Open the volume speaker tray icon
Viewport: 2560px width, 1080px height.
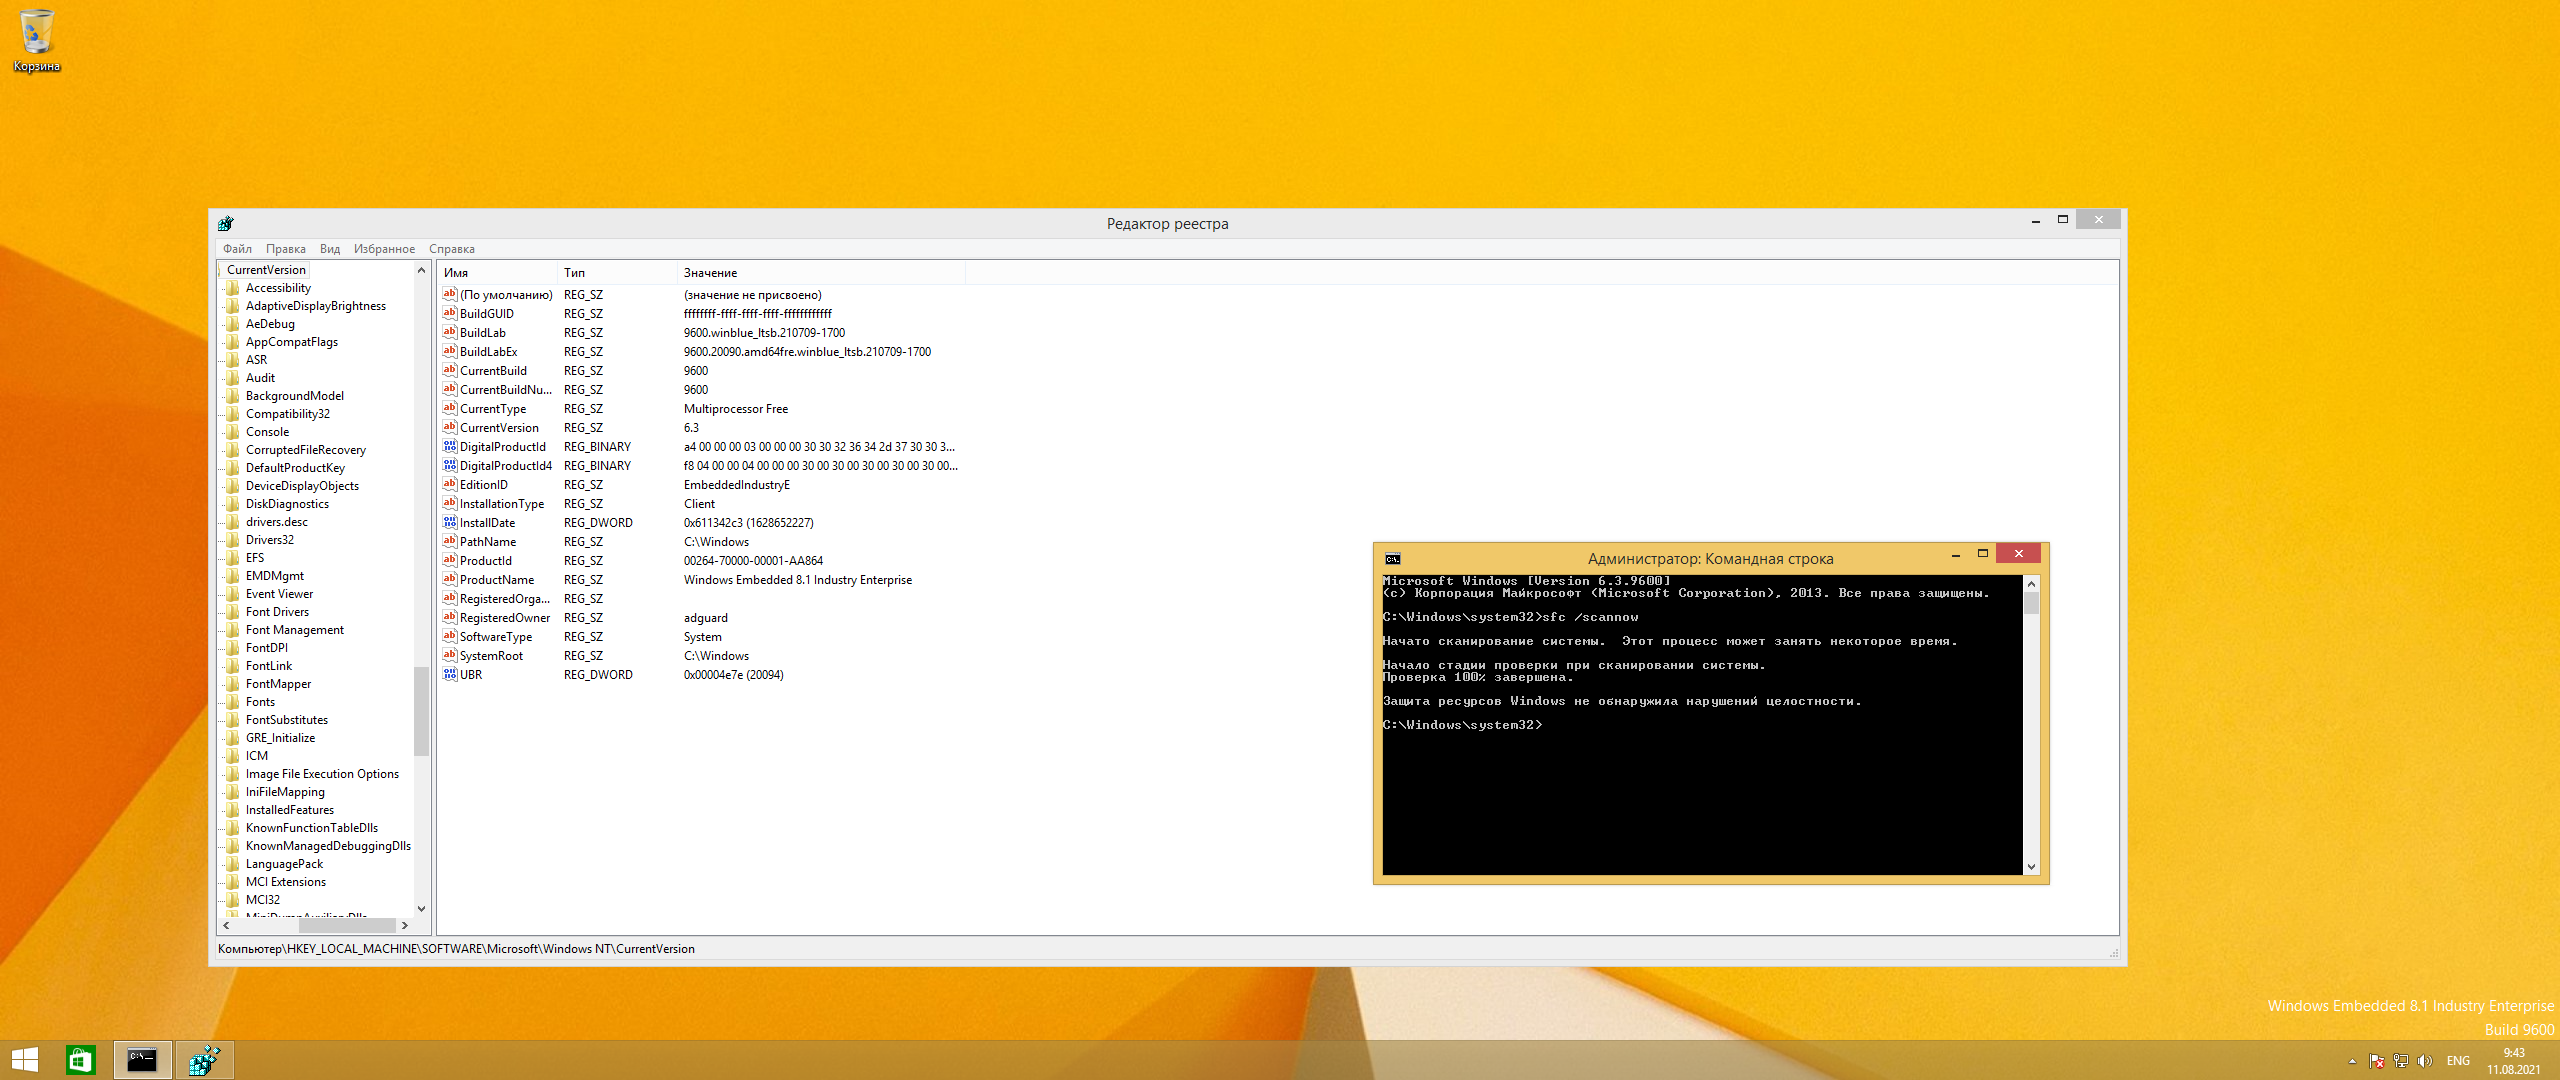(x=2424, y=1061)
